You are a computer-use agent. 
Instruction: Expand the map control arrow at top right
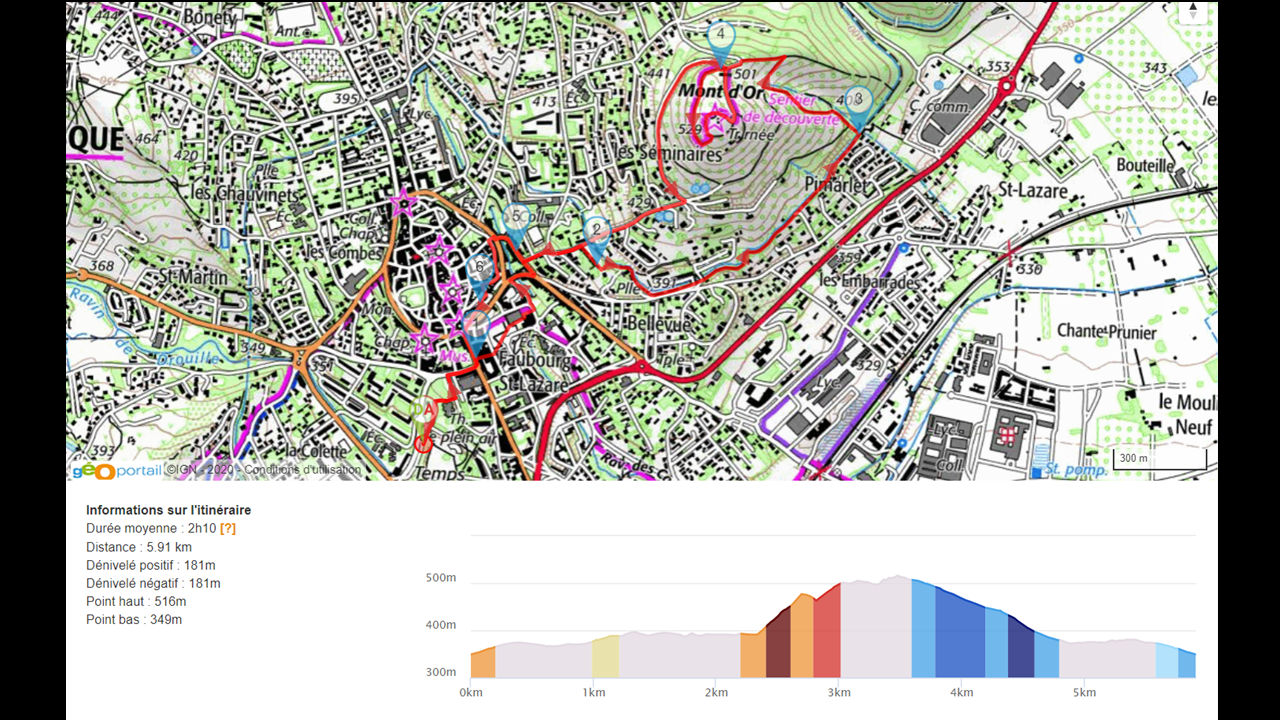pos(1192,11)
